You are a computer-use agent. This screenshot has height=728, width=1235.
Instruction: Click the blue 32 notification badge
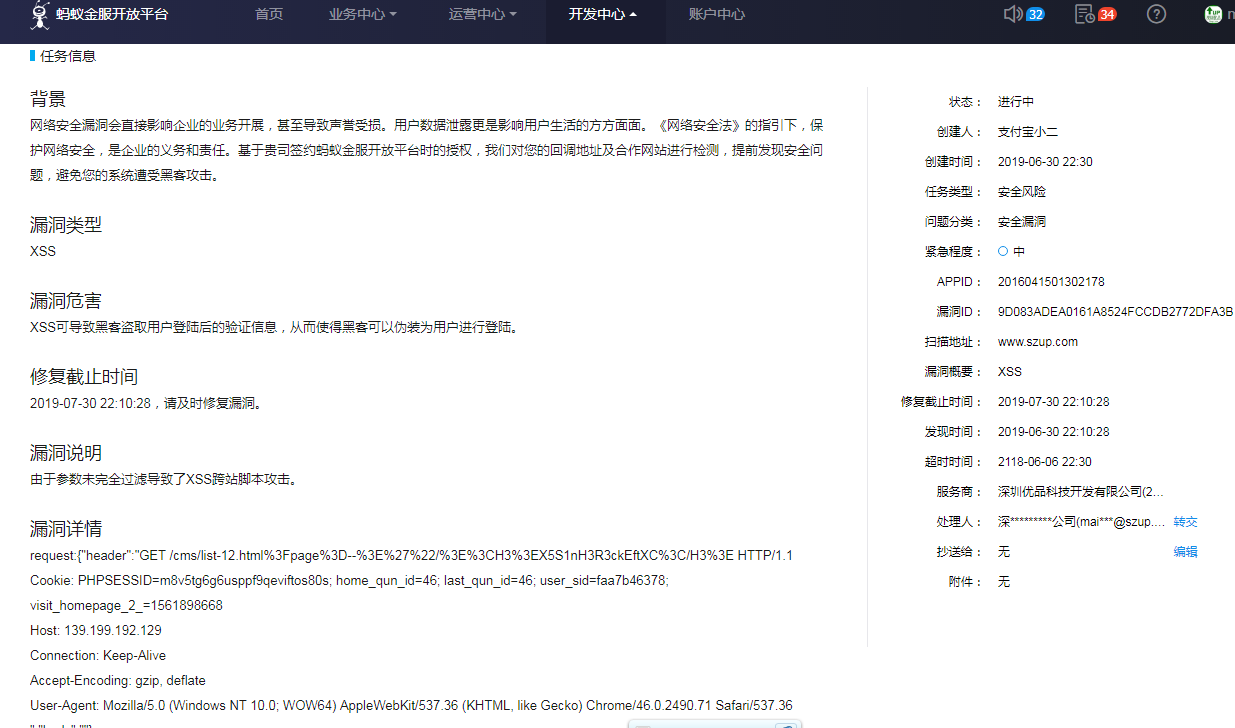tap(1035, 15)
